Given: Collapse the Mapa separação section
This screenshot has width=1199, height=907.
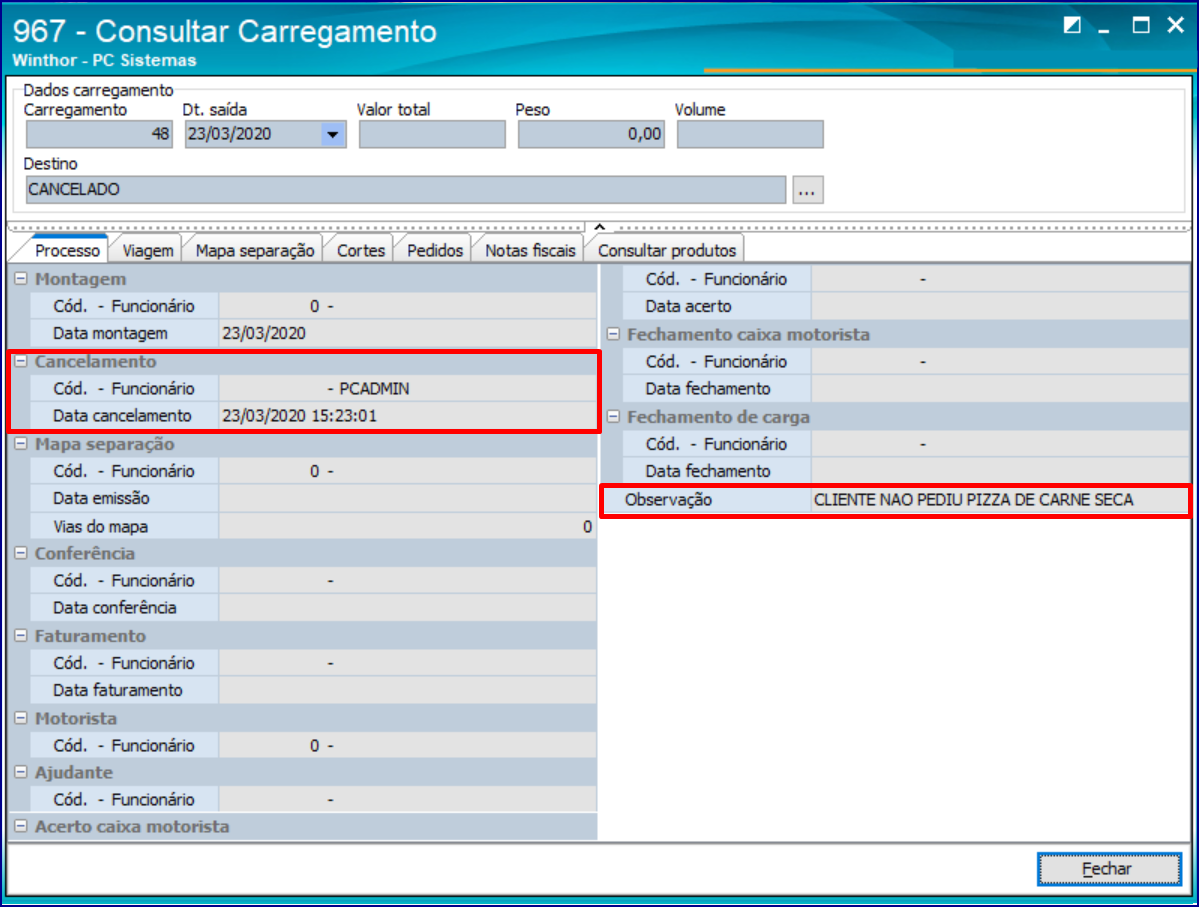Looking at the screenshot, I should 21,444.
